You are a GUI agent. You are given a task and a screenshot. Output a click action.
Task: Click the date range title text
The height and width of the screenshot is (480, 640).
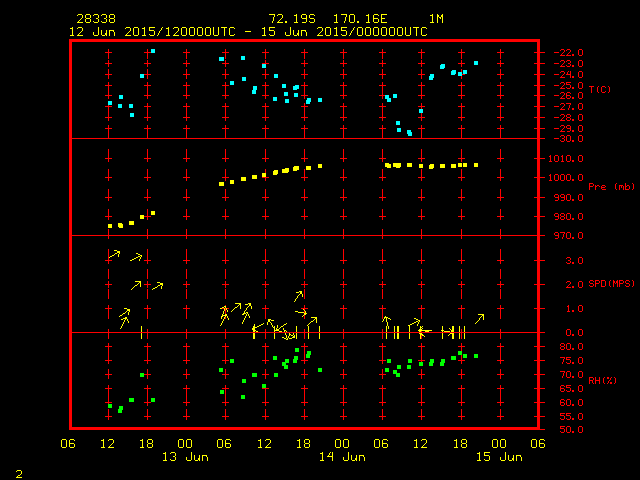click(x=248, y=32)
